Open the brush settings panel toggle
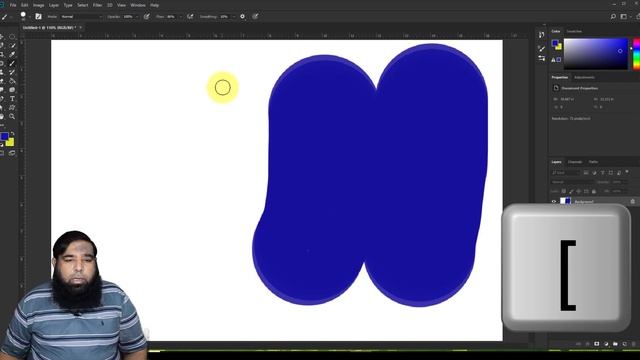This screenshot has width=640, height=360. click(x=38, y=16)
